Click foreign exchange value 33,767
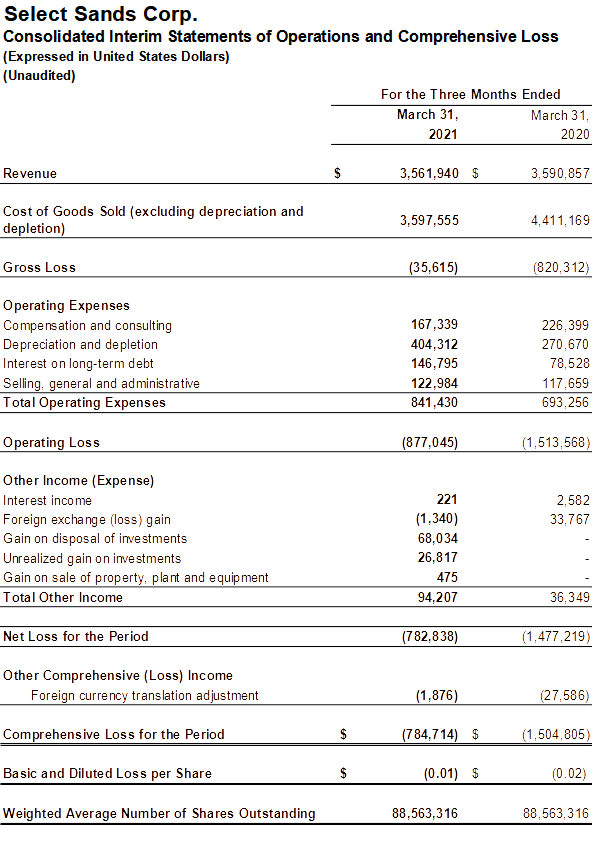 click(x=569, y=520)
